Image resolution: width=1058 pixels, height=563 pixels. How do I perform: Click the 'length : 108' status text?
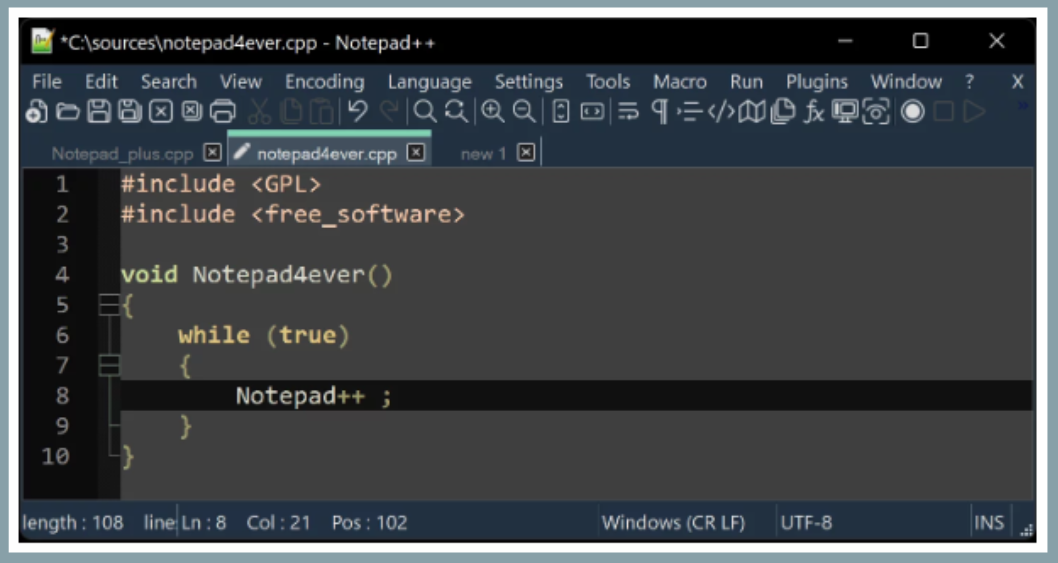coord(73,522)
